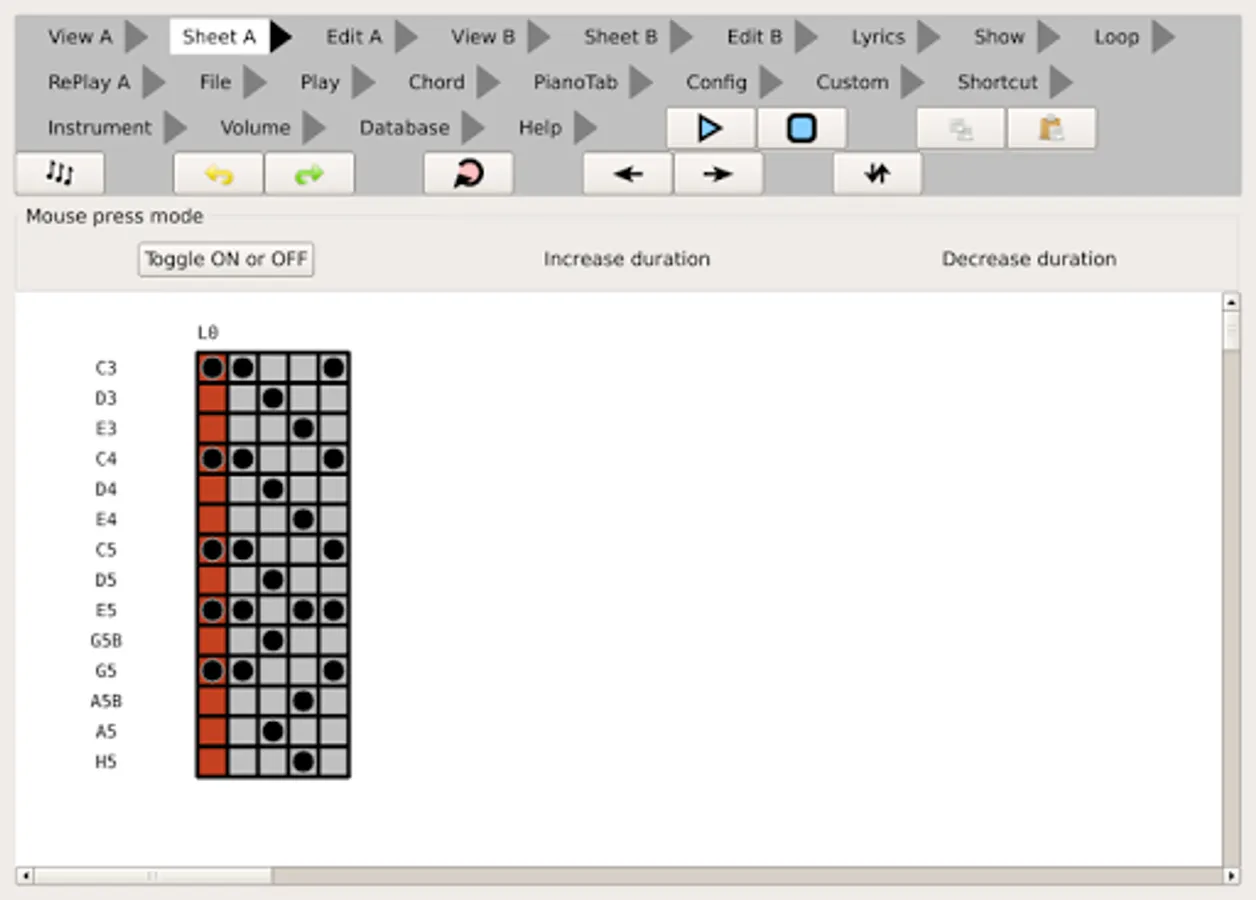Click the music notes icon button
1256x900 pixels.
click(60, 173)
